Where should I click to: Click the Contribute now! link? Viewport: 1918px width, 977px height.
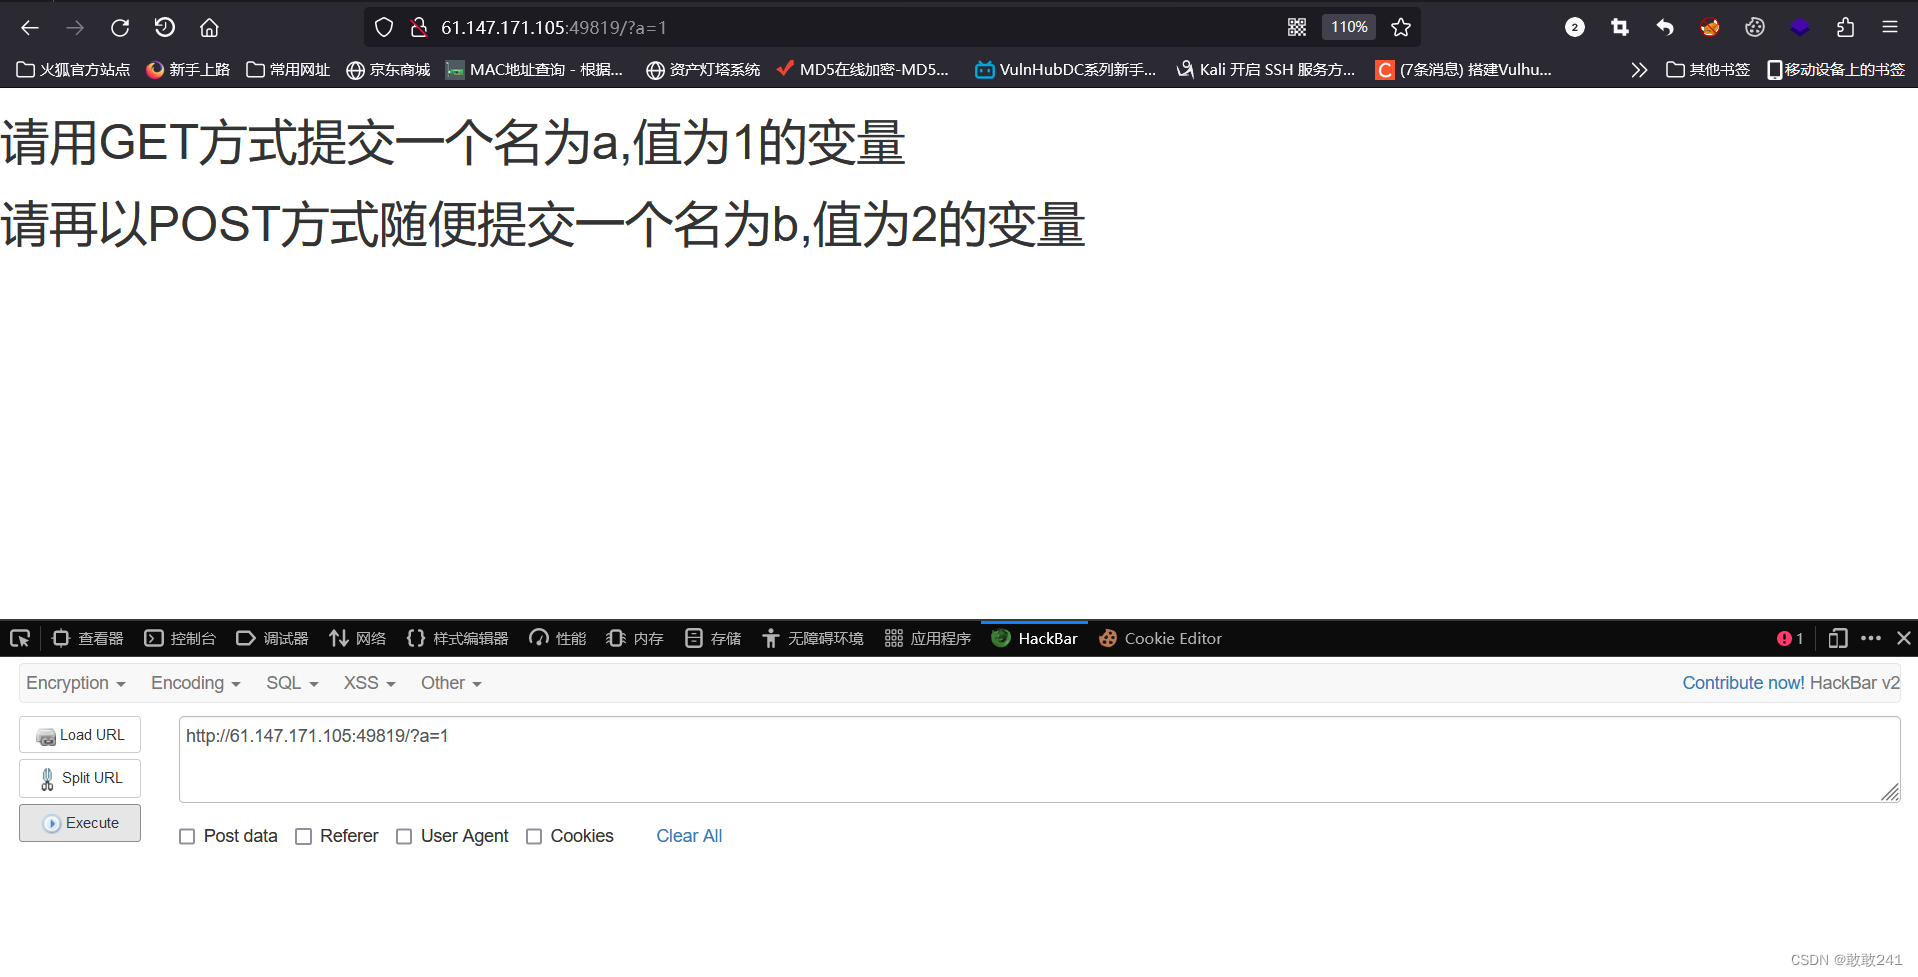tap(1743, 683)
